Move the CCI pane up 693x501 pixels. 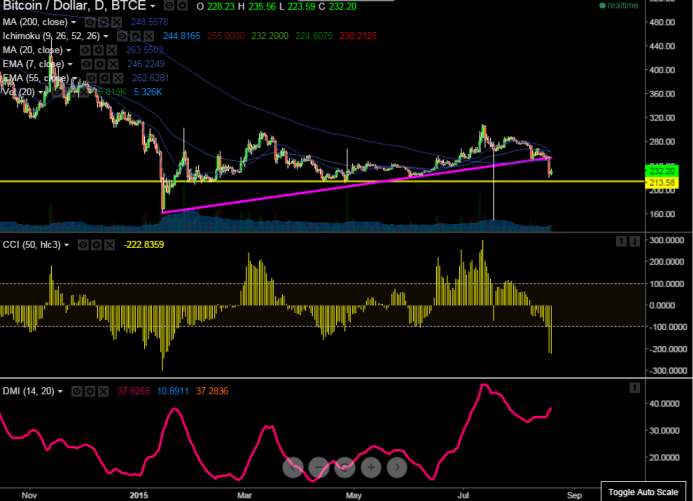click(621, 241)
